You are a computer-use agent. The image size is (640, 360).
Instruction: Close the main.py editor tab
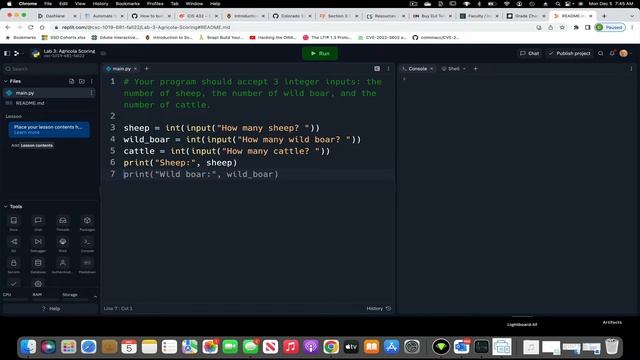pos(135,69)
